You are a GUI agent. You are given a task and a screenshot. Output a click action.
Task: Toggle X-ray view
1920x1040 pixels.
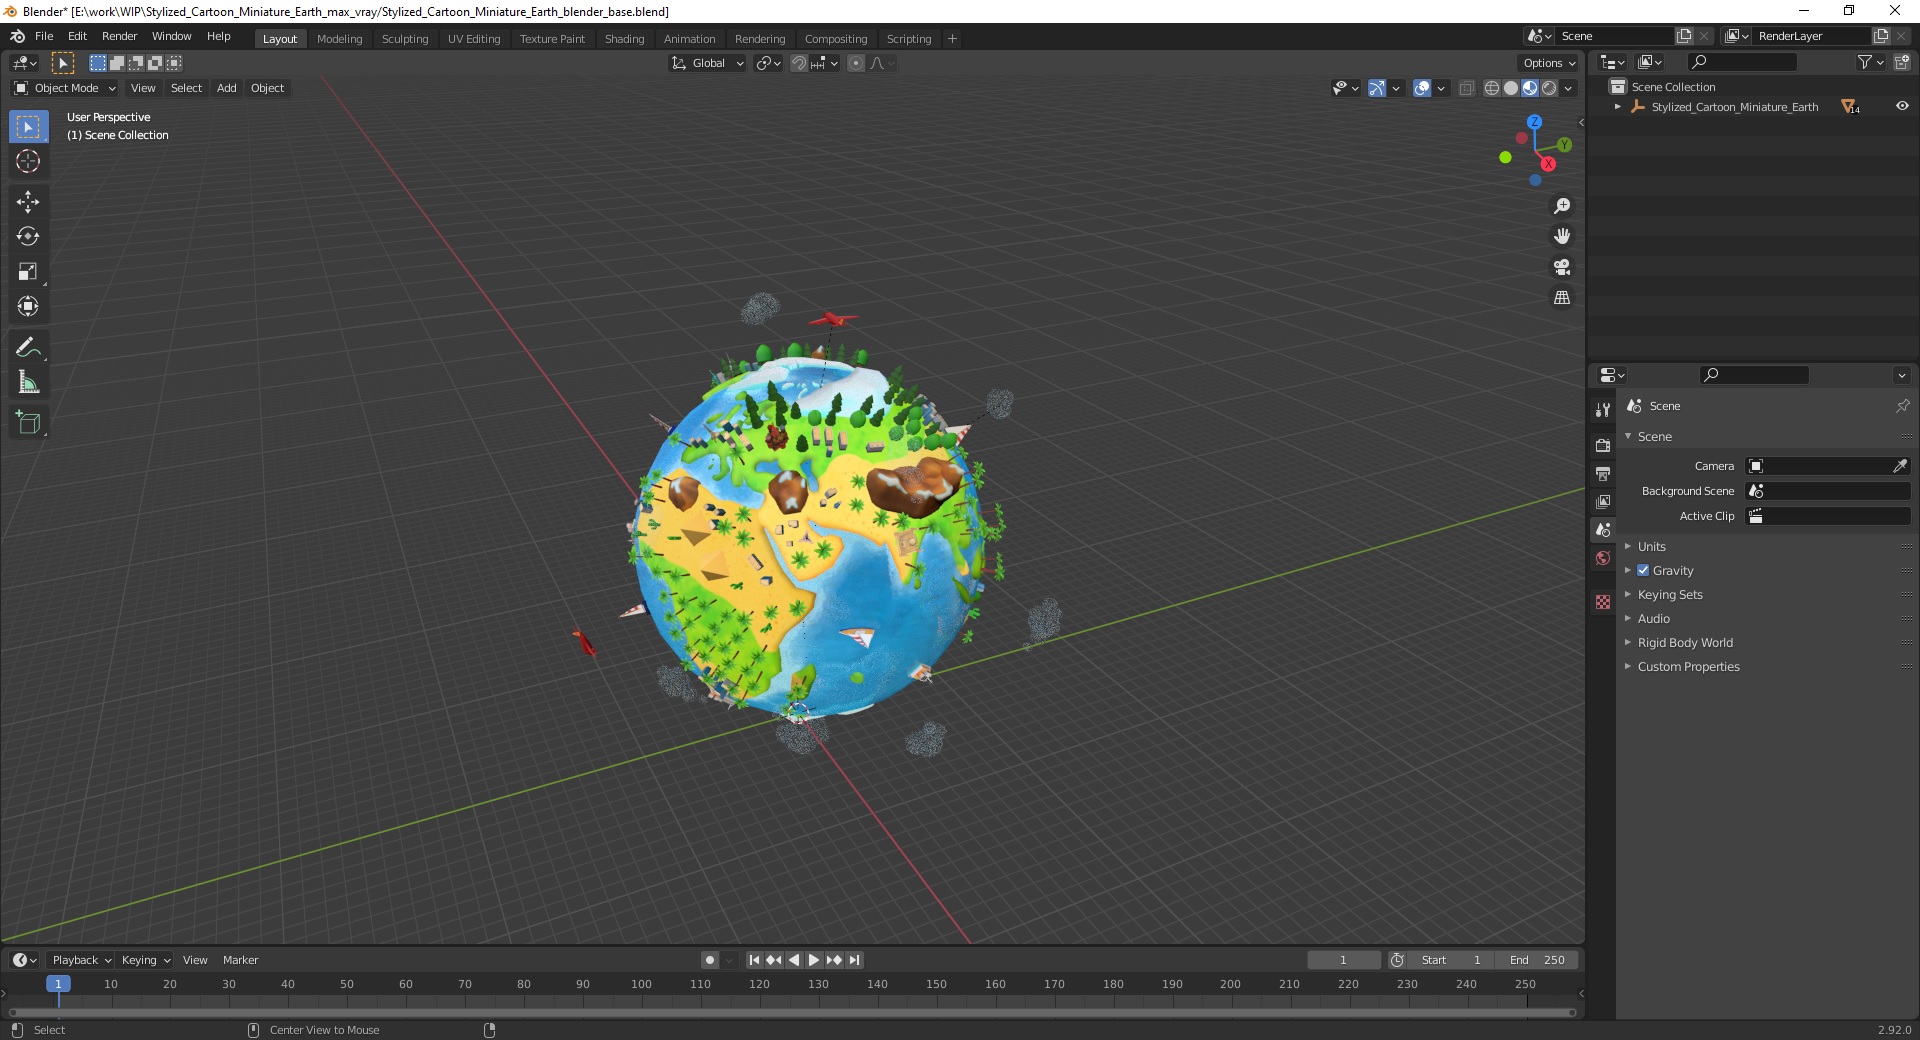click(1466, 88)
